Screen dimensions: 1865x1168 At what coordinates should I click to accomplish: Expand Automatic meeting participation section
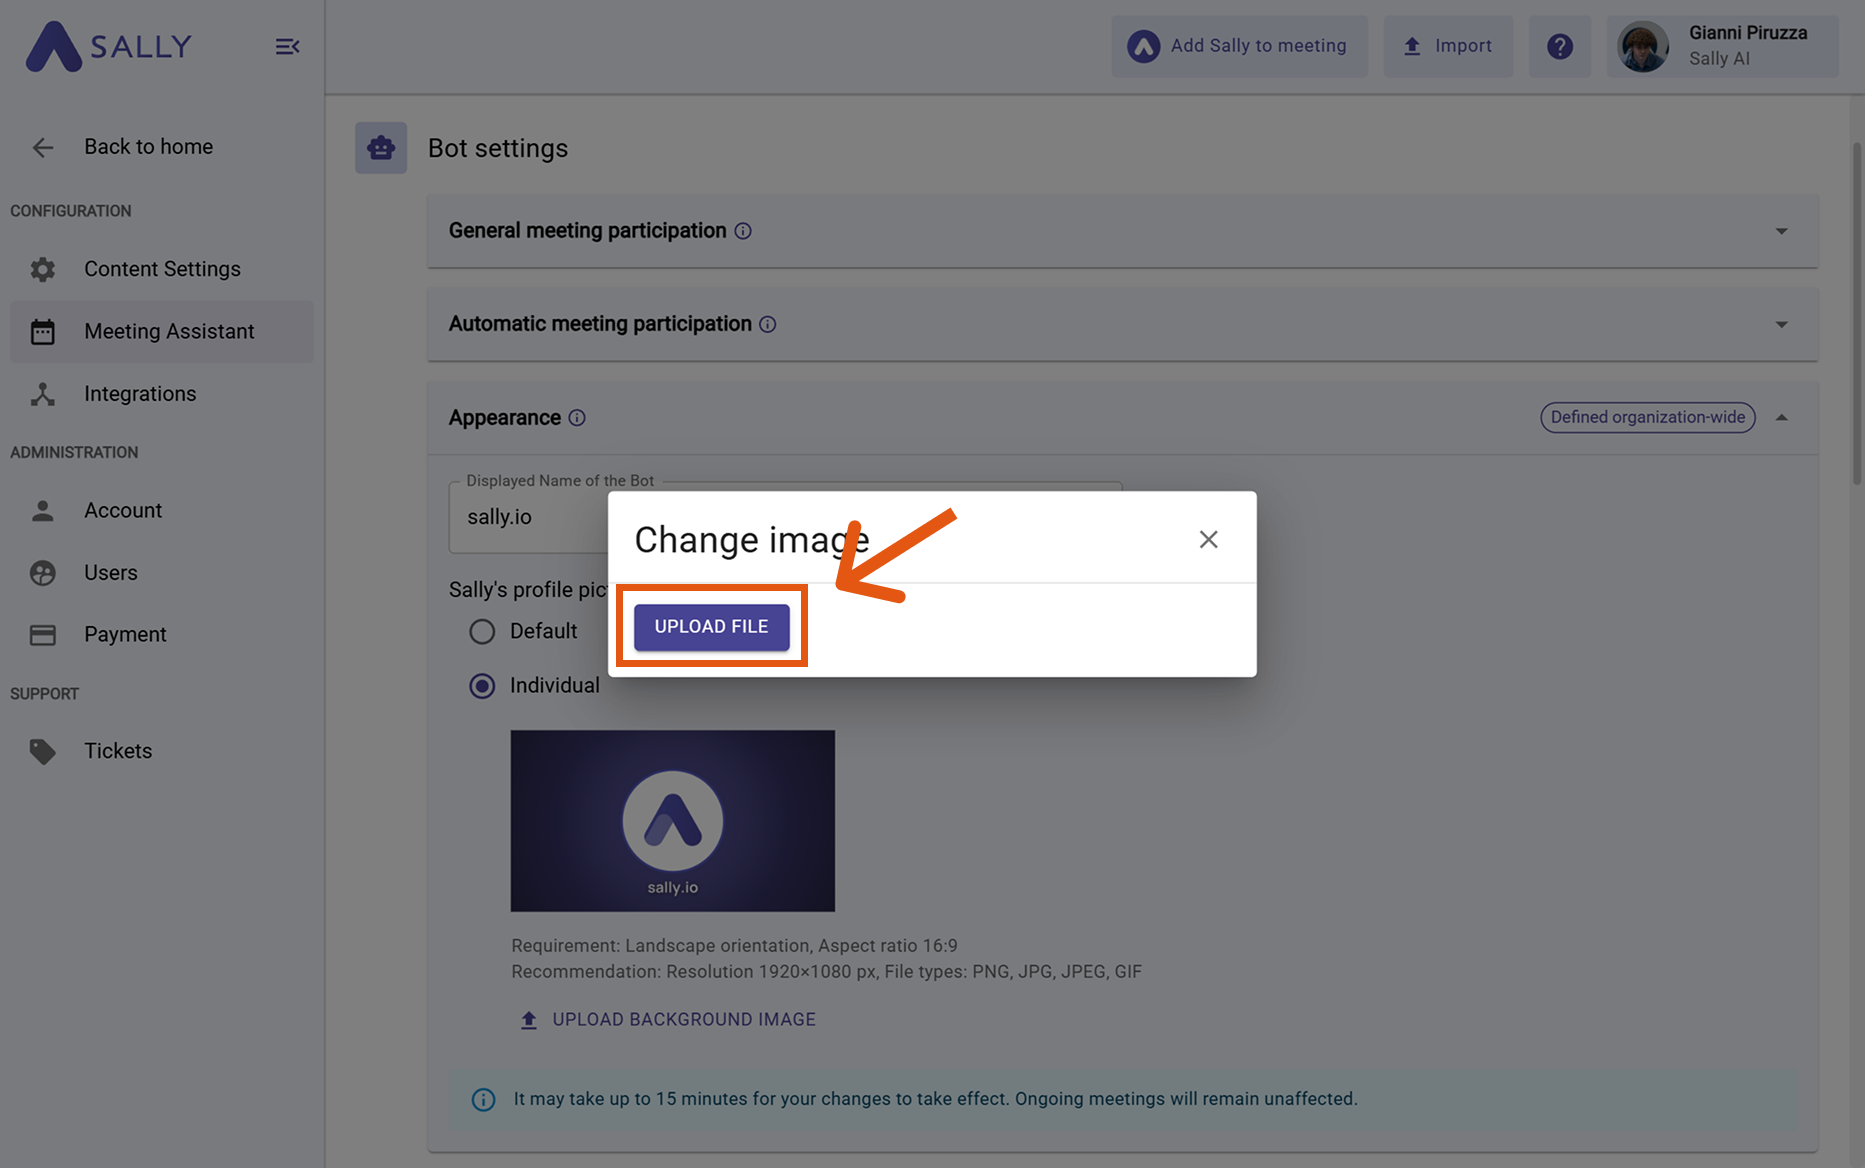[x=1781, y=324]
